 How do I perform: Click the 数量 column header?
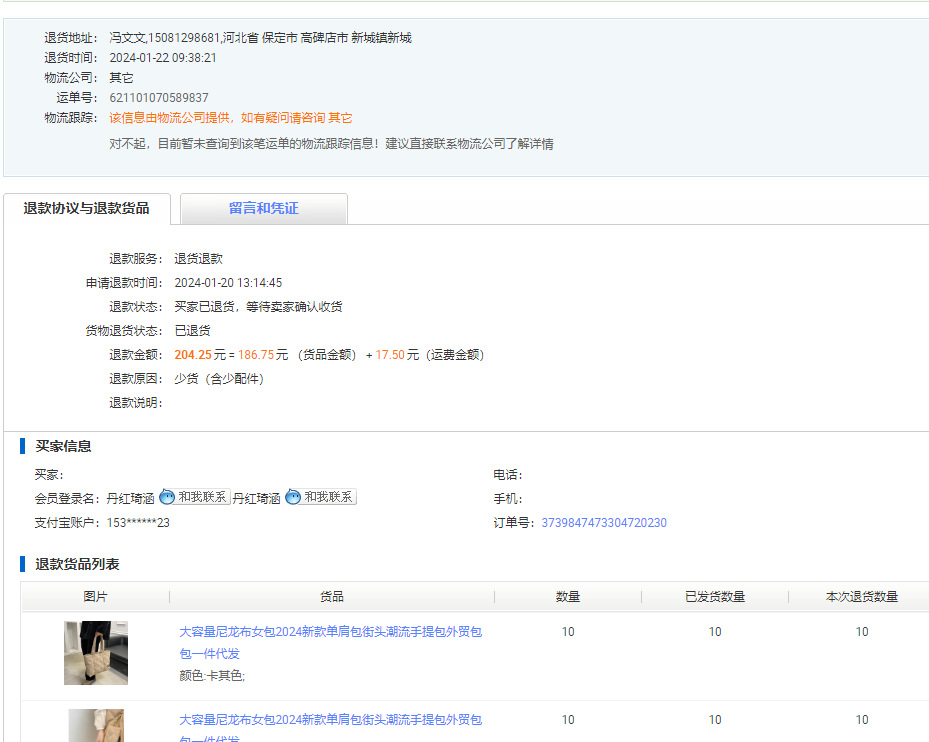(568, 597)
